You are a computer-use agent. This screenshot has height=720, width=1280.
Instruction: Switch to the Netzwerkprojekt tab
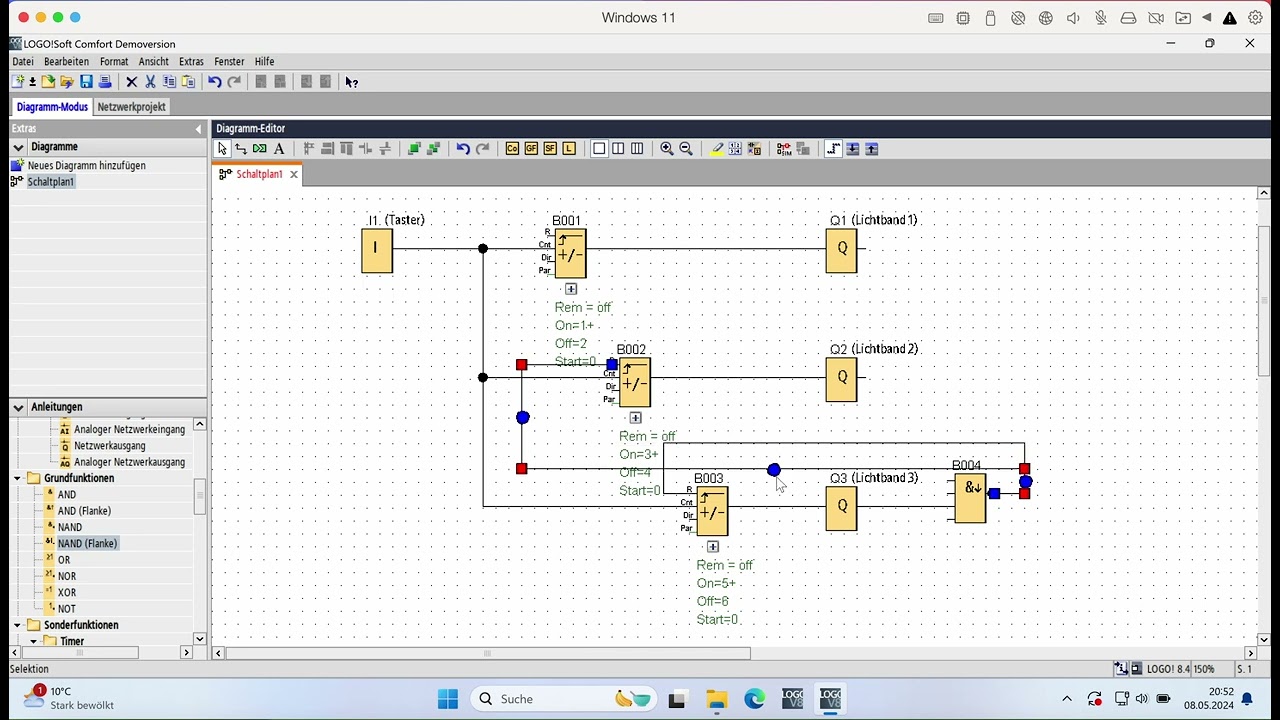[x=131, y=107]
